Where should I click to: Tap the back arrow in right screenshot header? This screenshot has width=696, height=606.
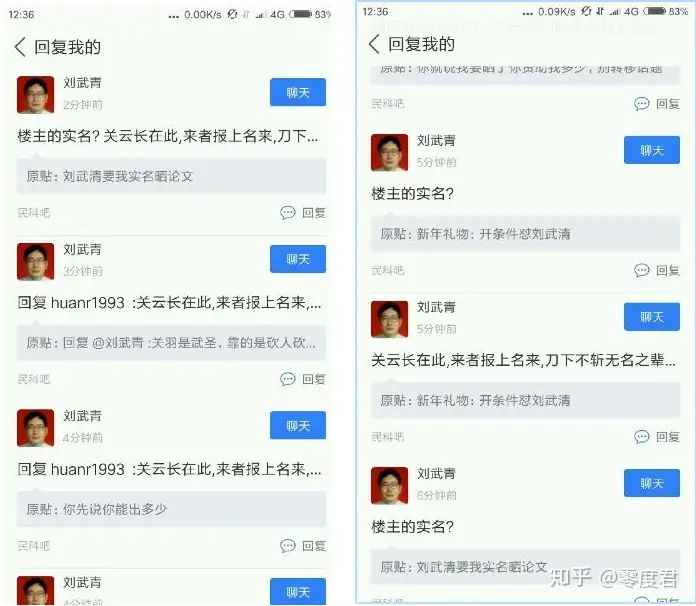pos(374,44)
